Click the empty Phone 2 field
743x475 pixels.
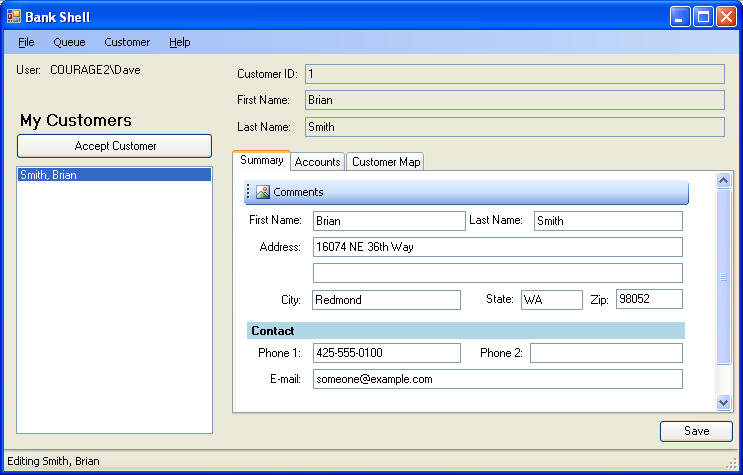point(606,353)
